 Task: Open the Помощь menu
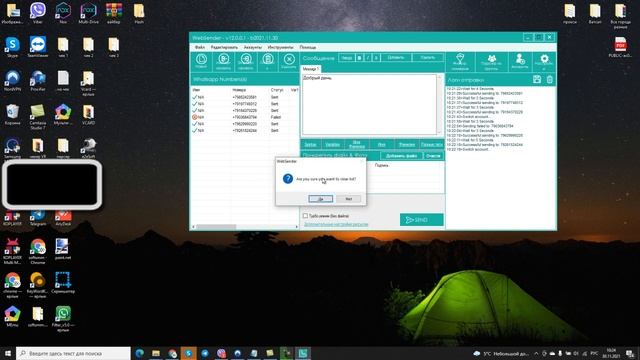pyautogui.click(x=308, y=47)
